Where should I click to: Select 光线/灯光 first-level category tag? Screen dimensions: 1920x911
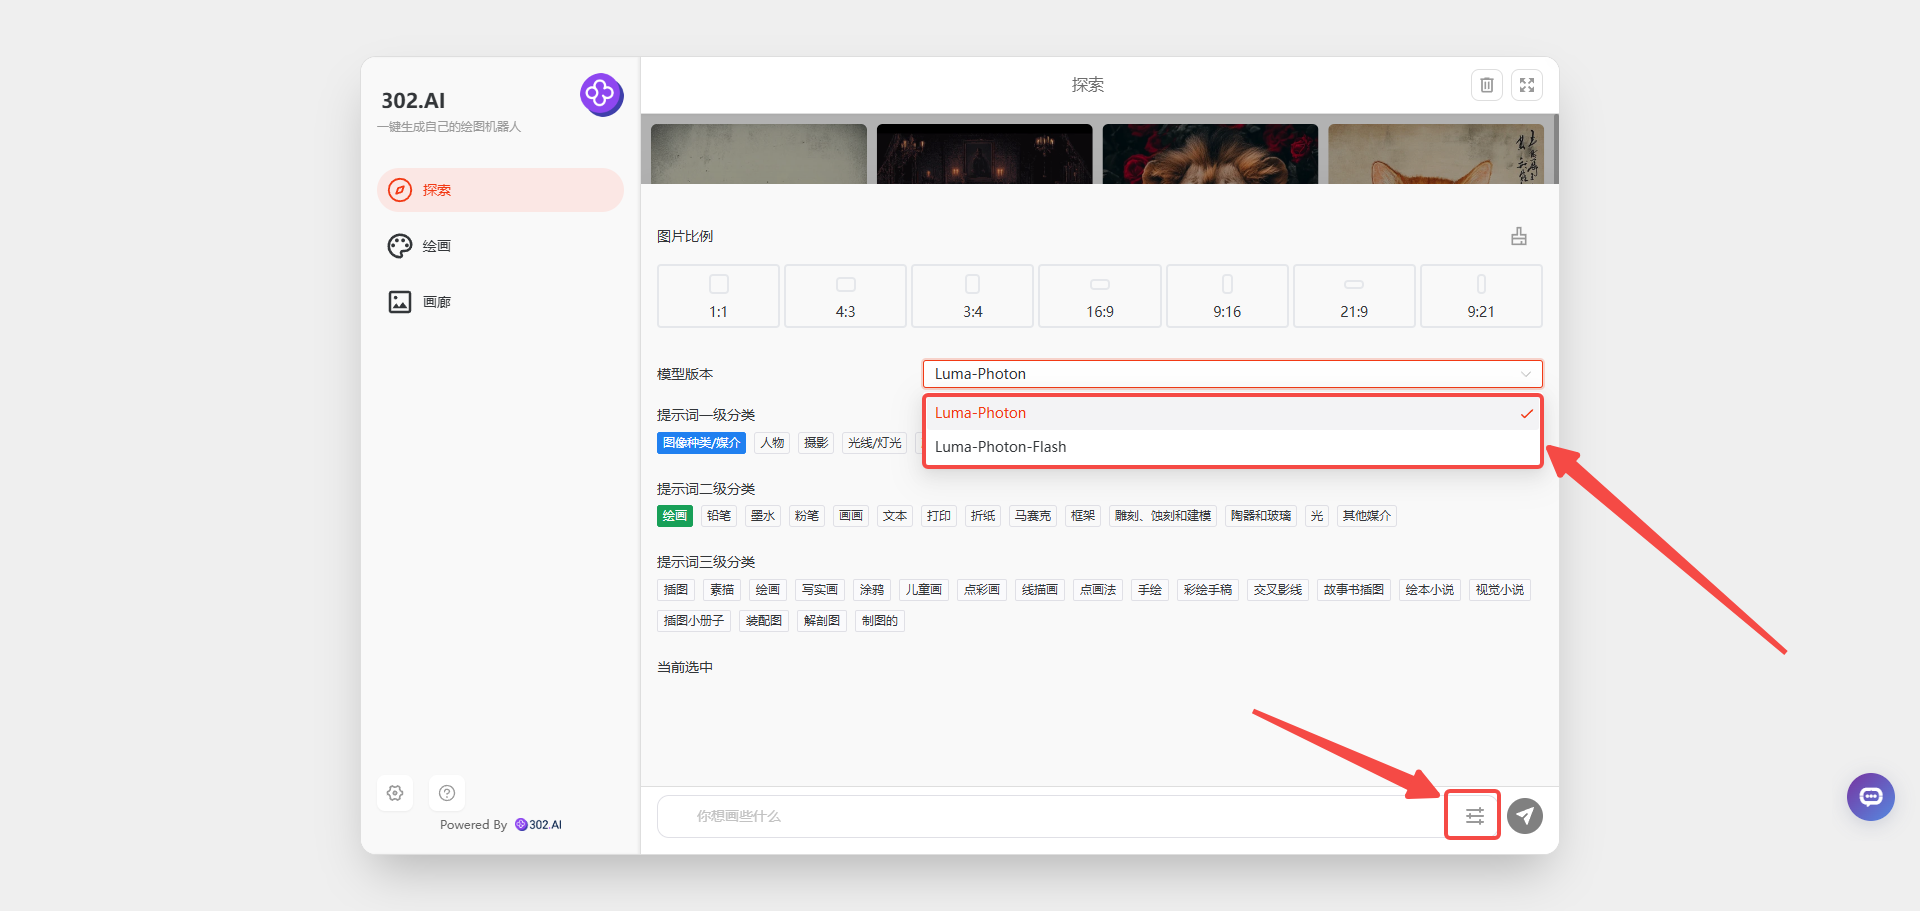pyautogui.click(x=875, y=443)
